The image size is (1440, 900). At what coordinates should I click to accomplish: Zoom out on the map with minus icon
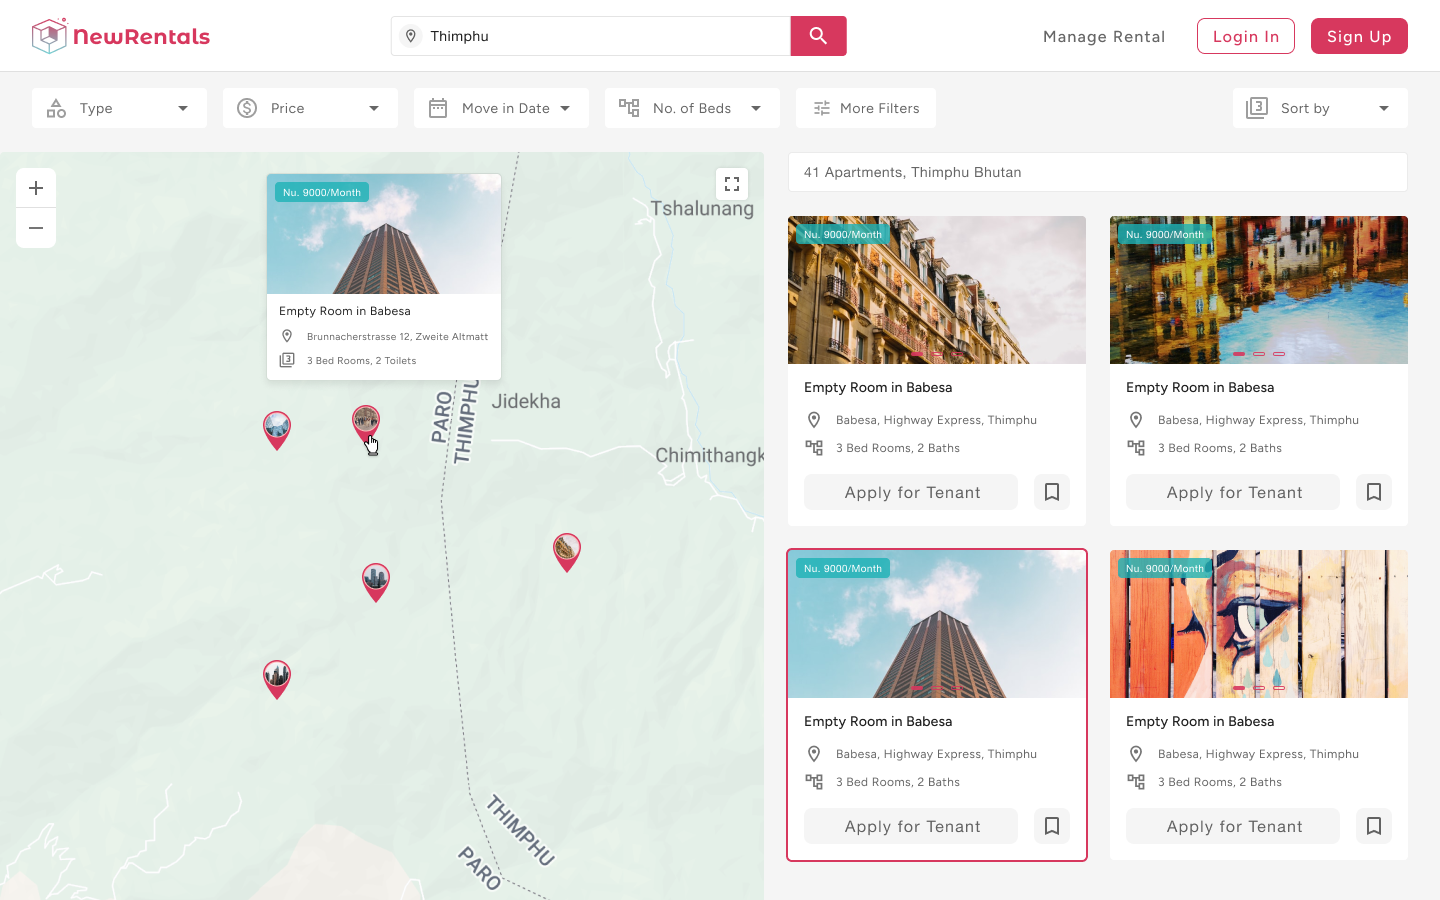(36, 228)
